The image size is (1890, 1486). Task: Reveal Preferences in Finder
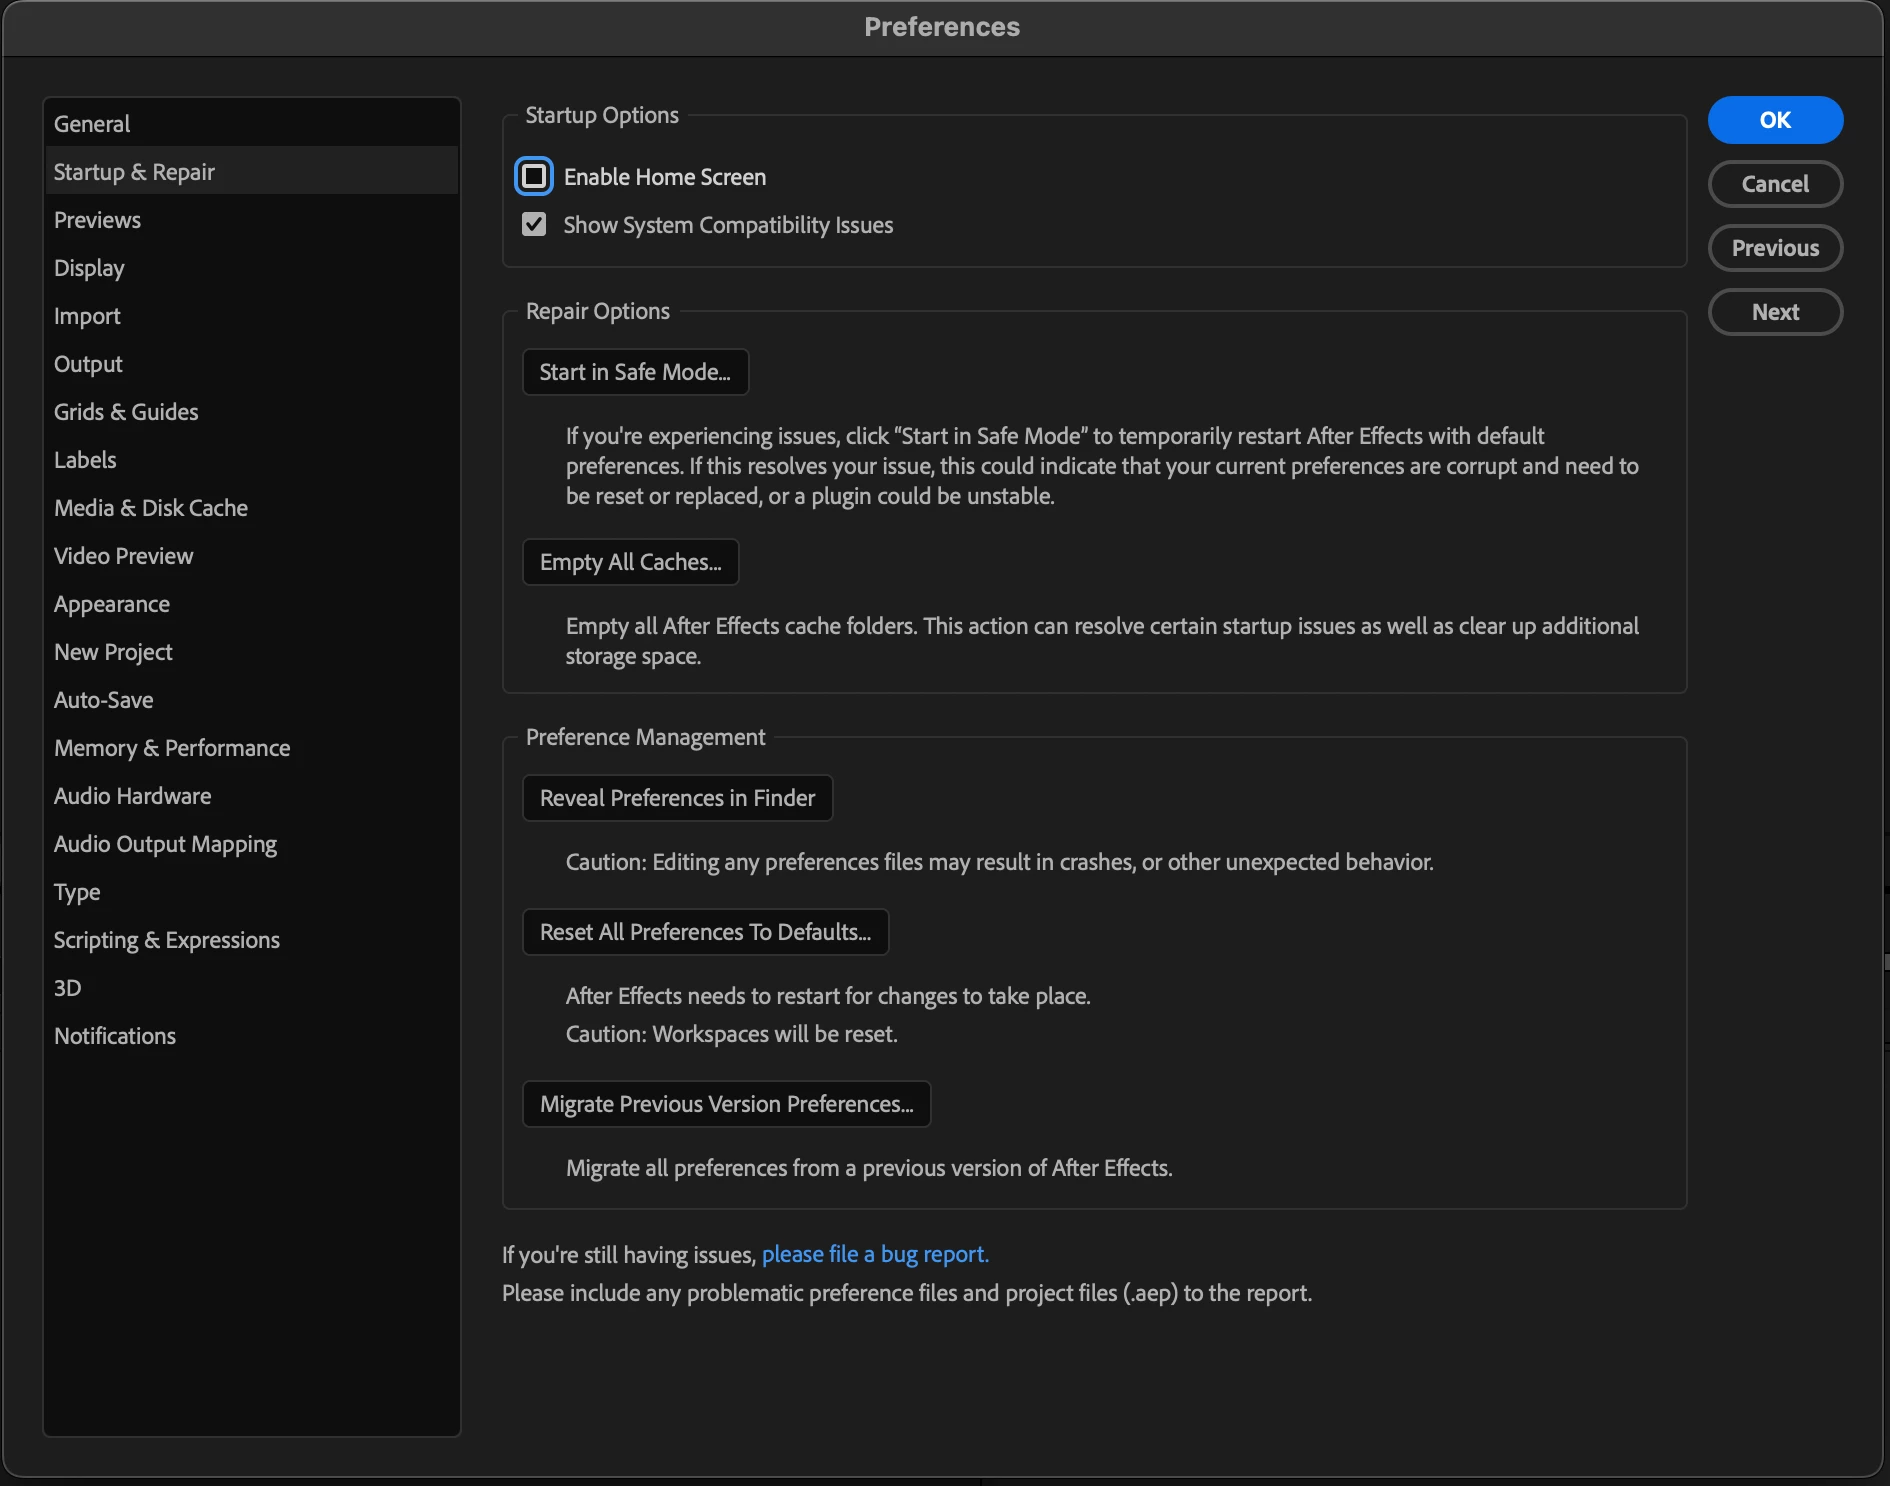click(x=677, y=798)
